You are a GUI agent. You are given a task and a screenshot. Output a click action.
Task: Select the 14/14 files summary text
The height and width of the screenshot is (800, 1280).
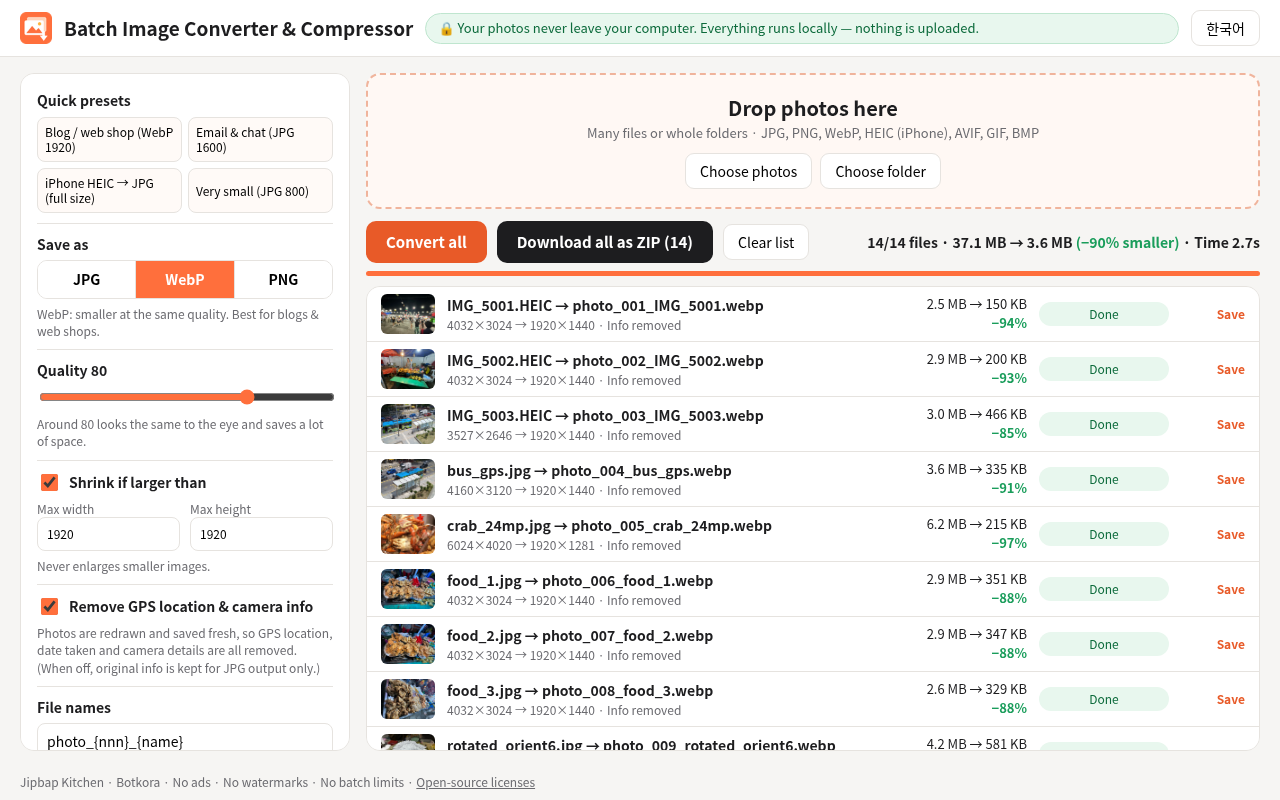pos(1063,242)
